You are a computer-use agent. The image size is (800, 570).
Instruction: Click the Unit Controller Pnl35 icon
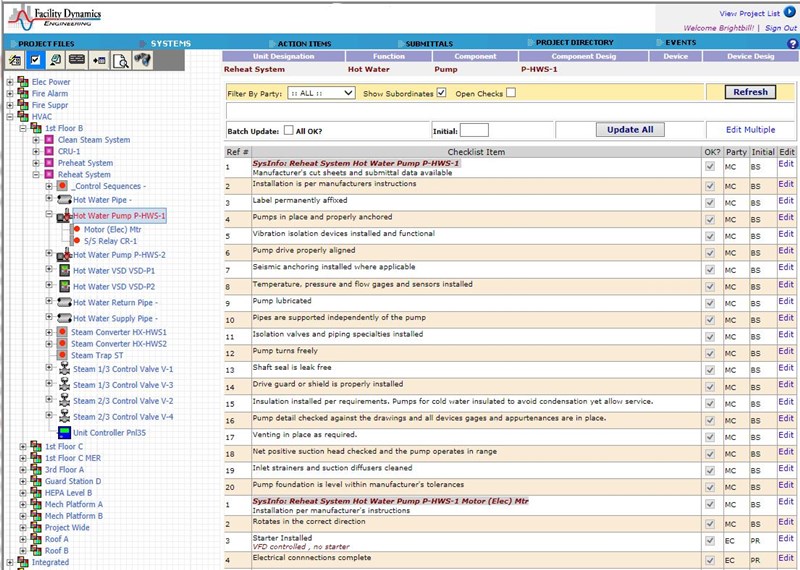(64, 433)
